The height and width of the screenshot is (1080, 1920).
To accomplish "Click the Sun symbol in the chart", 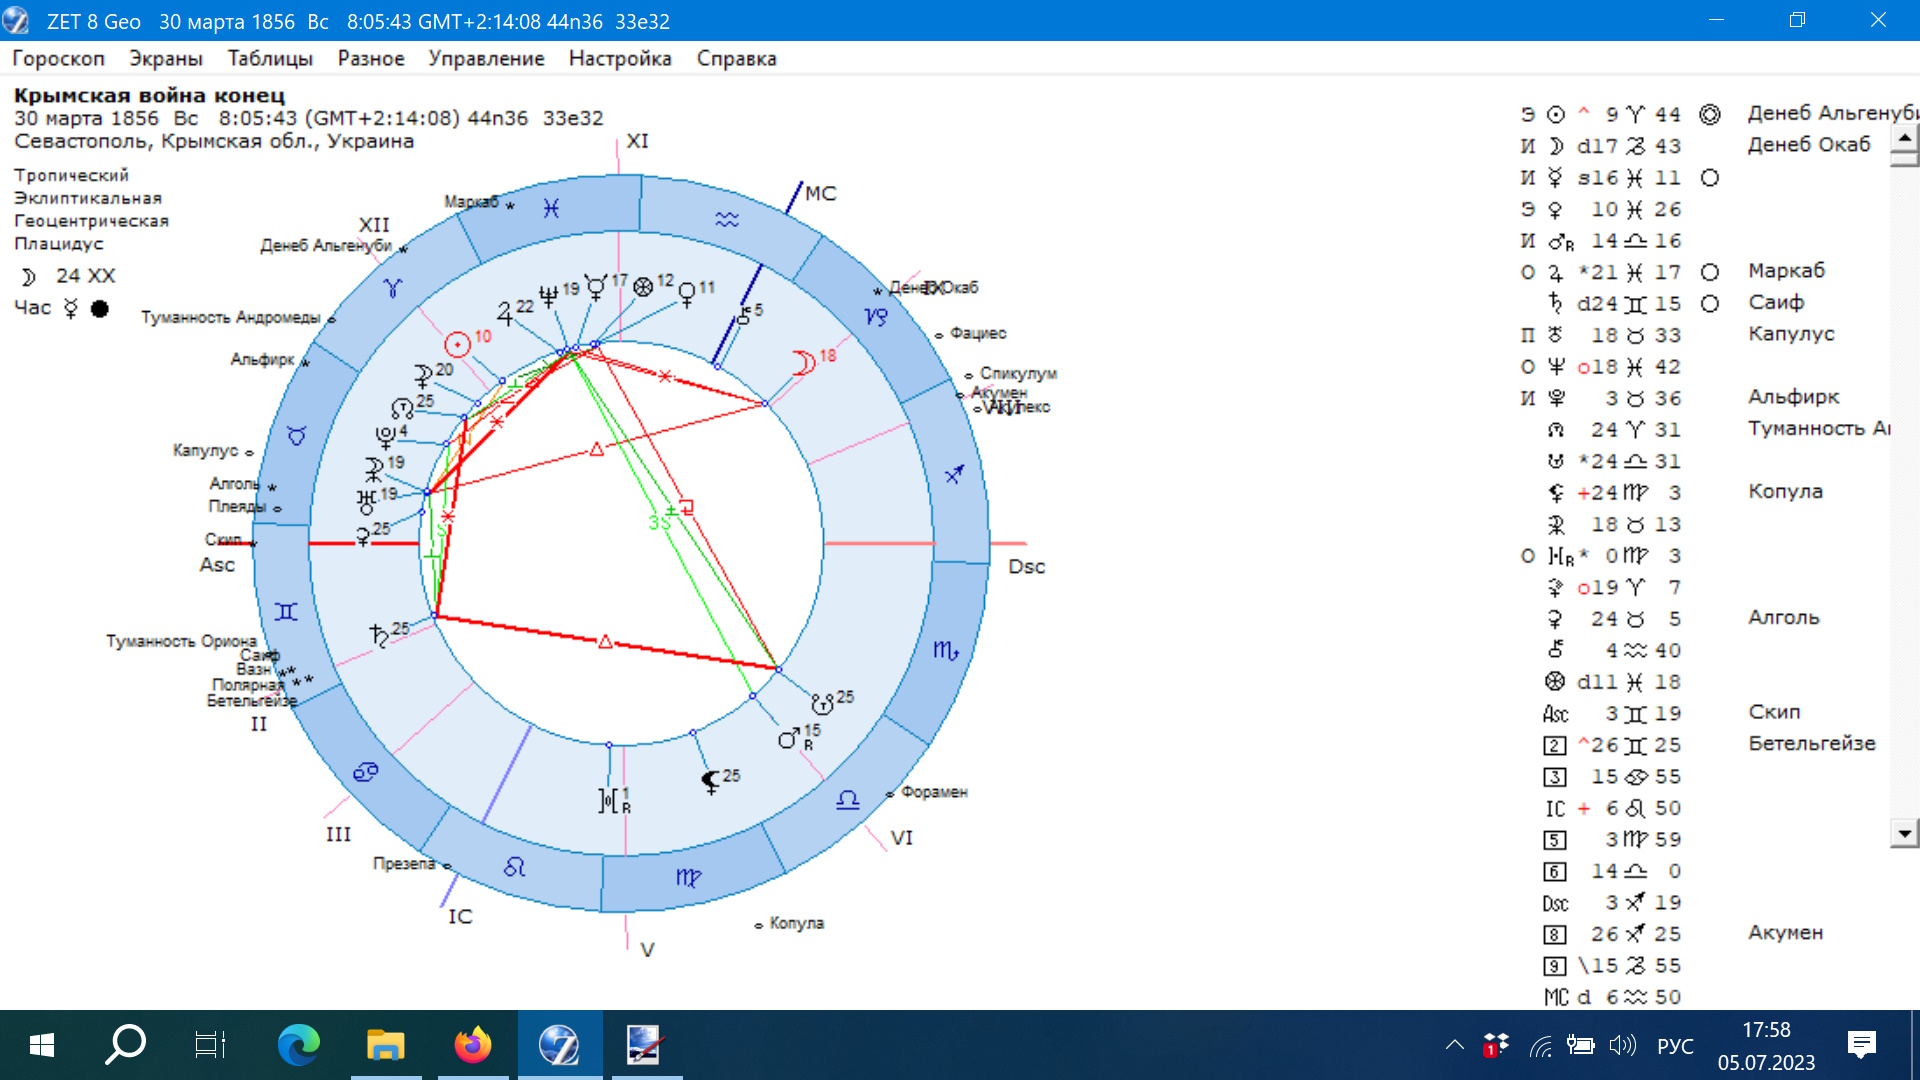I will (457, 345).
